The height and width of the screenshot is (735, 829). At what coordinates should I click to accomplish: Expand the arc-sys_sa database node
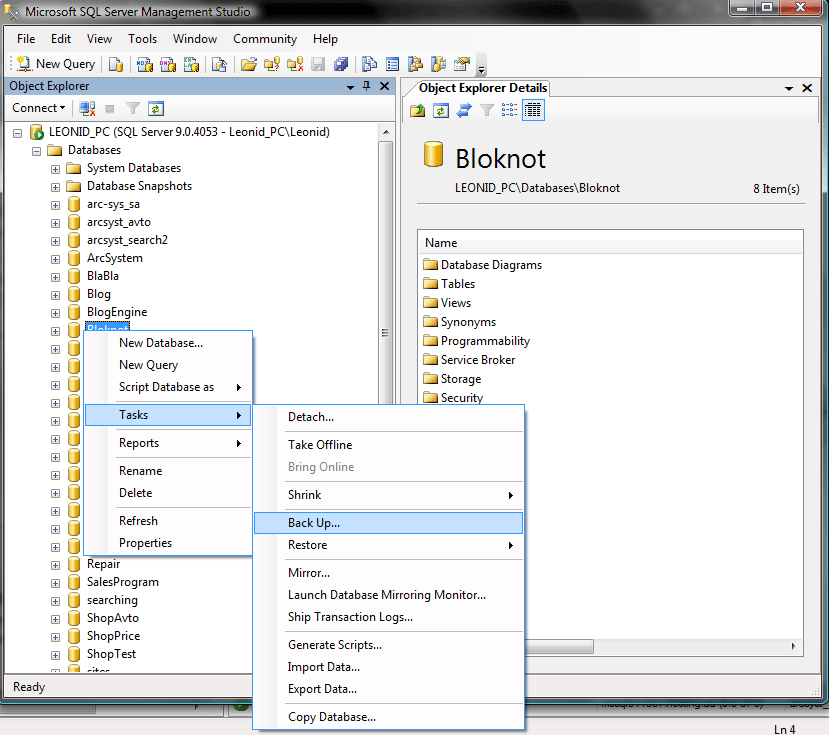point(55,205)
